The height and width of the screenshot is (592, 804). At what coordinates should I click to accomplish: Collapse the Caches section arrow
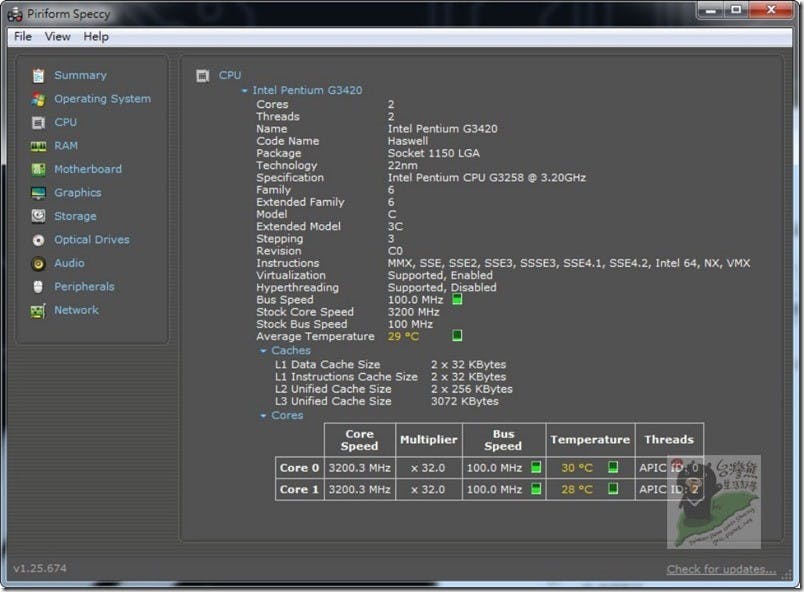263,351
